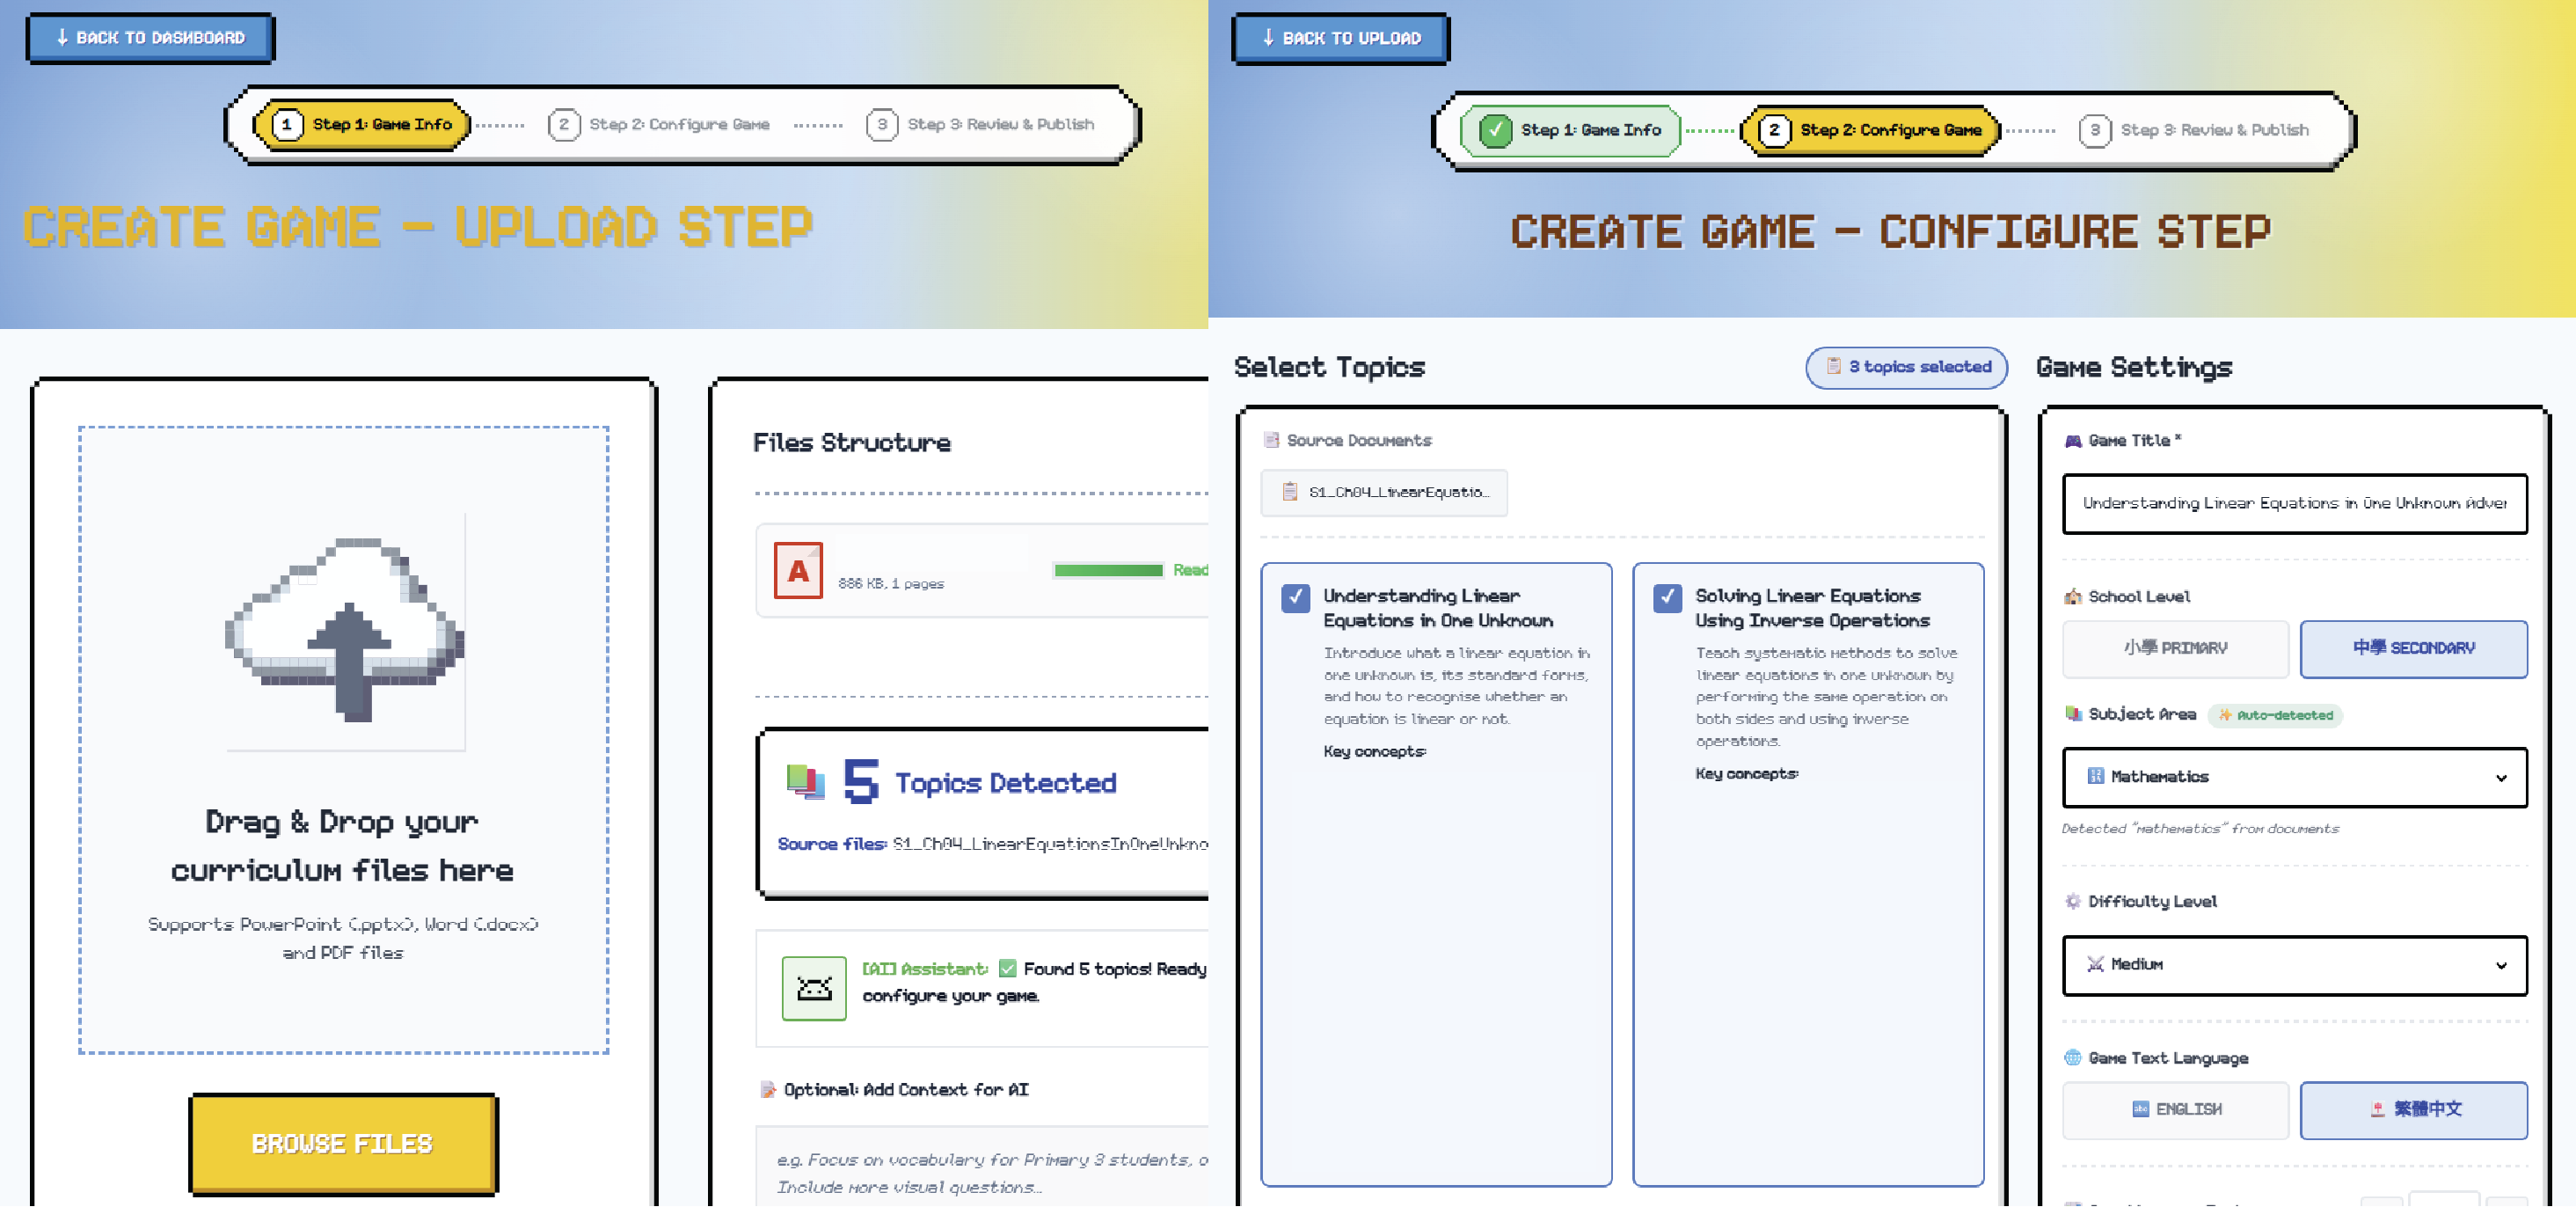Click the green file upload progress bar
The height and width of the screenshot is (1207, 2576).
point(1108,570)
